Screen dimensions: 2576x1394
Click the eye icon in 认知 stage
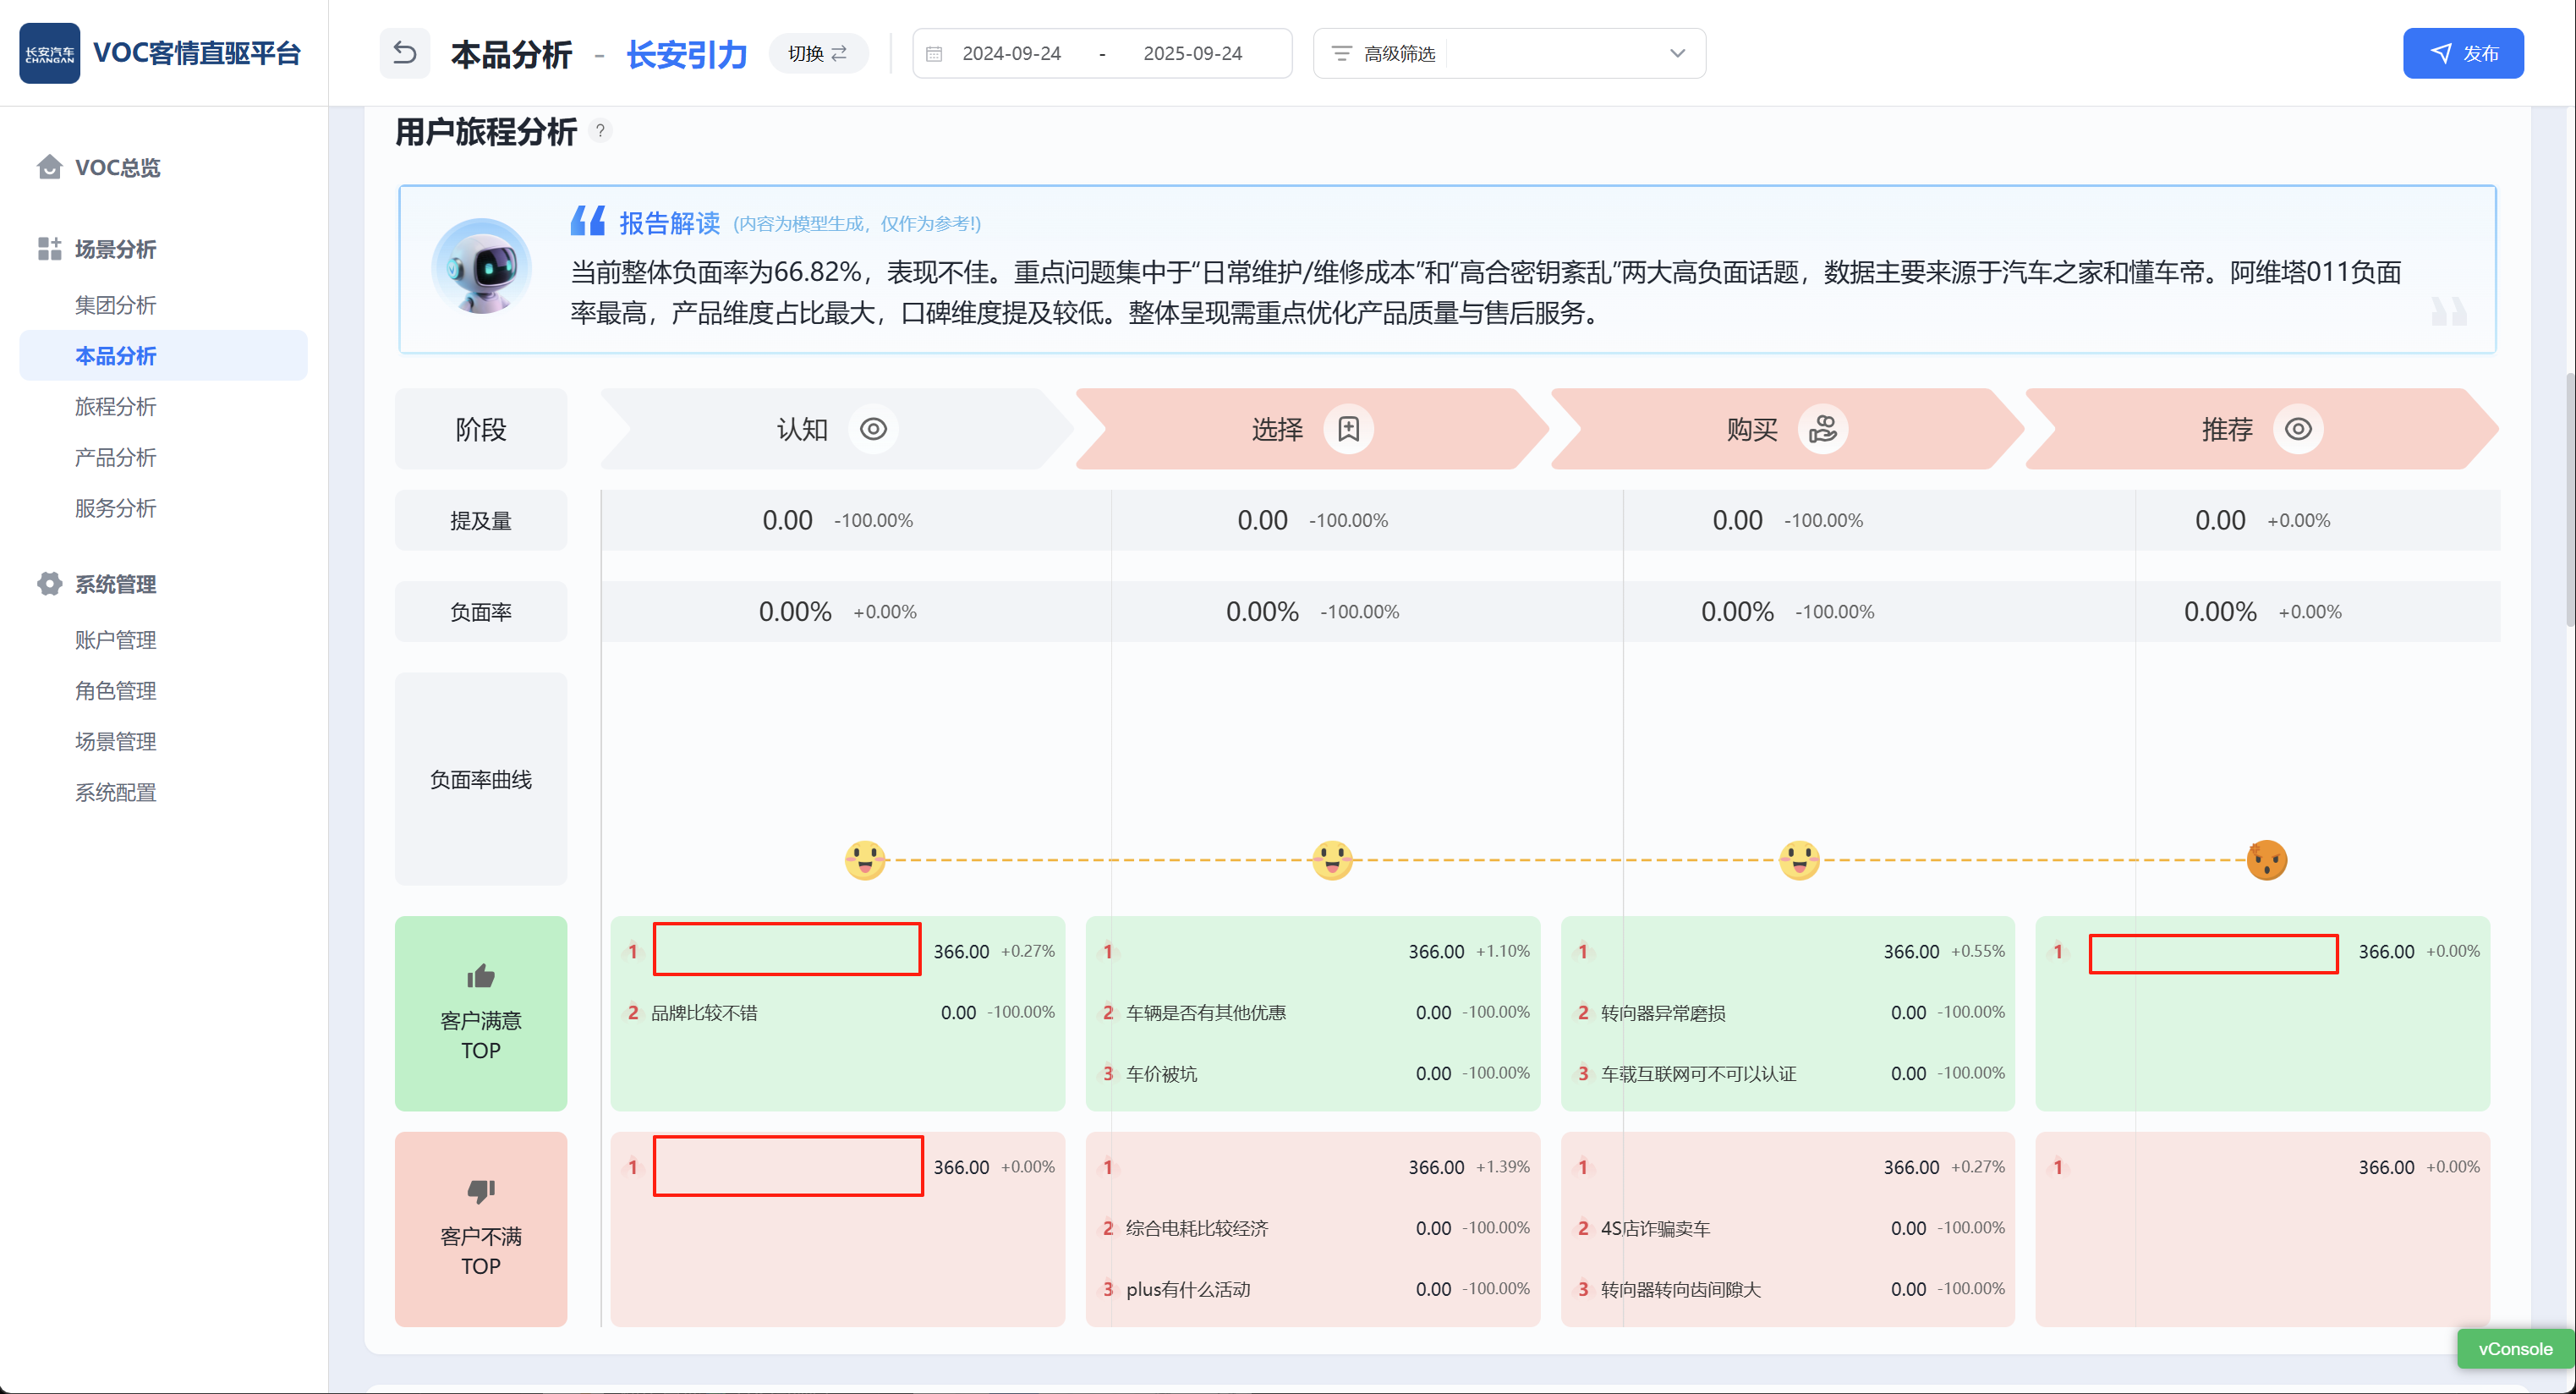click(x=873, y=429)
